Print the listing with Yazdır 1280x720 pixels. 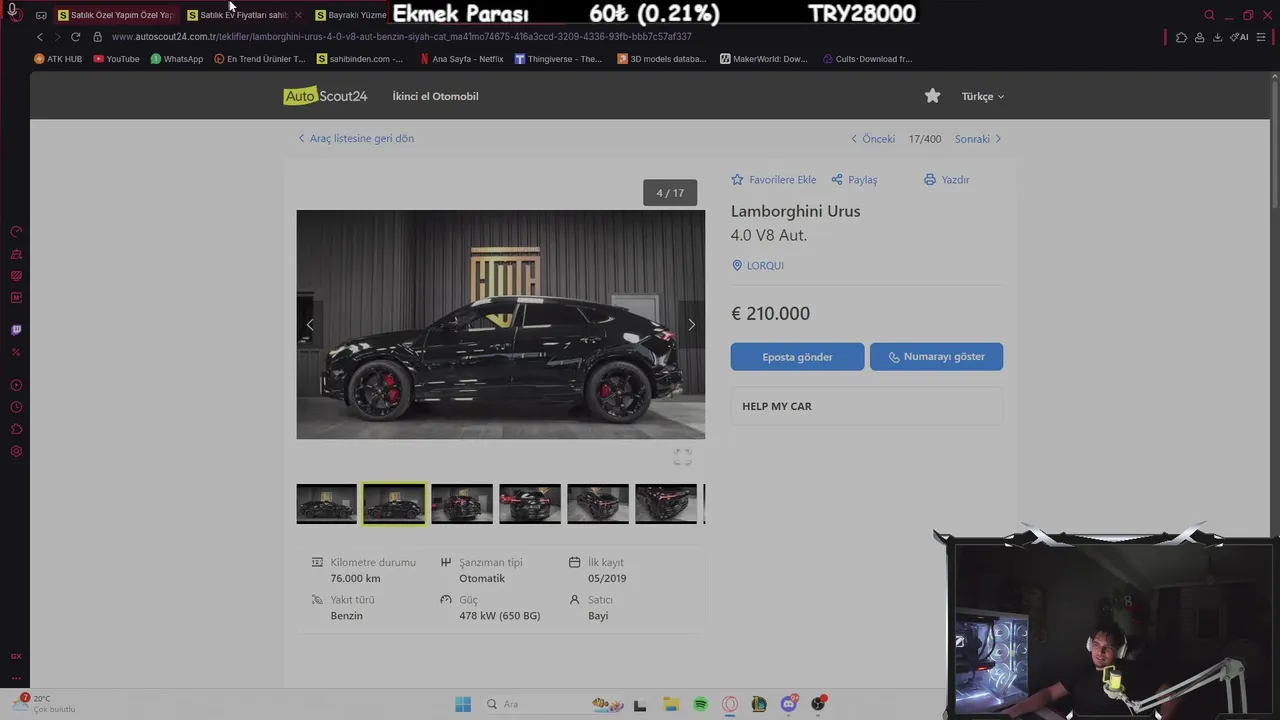pyautogui.click(x=946, y=180)
